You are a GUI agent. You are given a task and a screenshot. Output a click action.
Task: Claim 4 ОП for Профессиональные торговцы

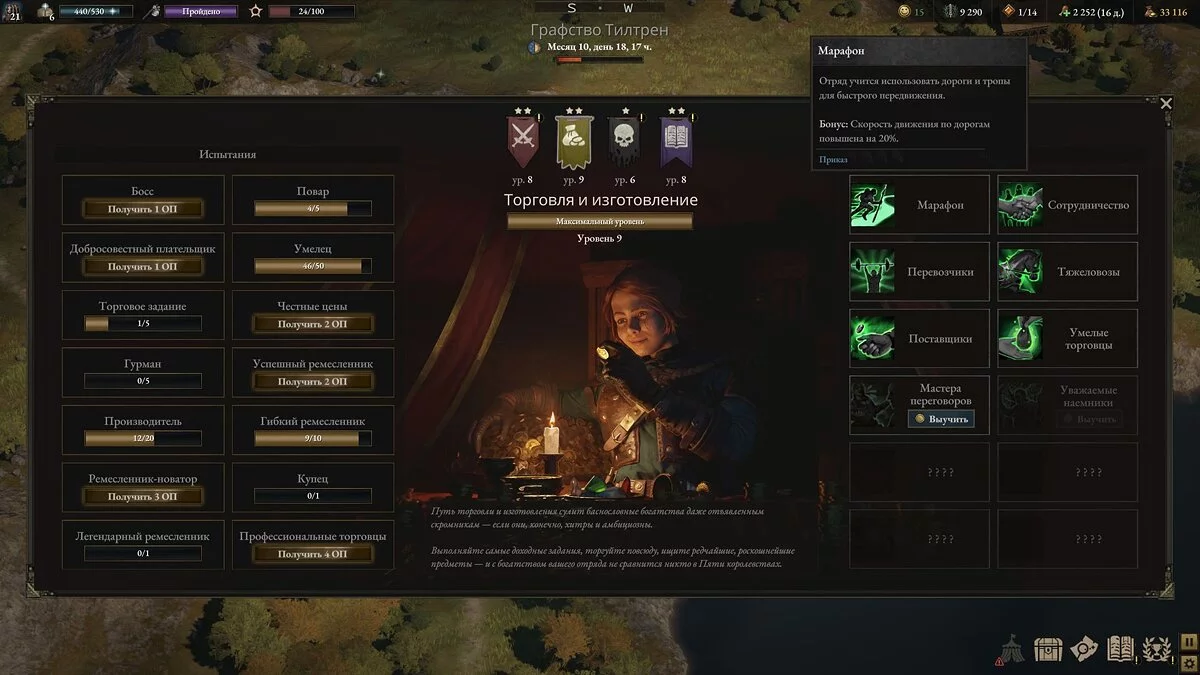point(313,554)
